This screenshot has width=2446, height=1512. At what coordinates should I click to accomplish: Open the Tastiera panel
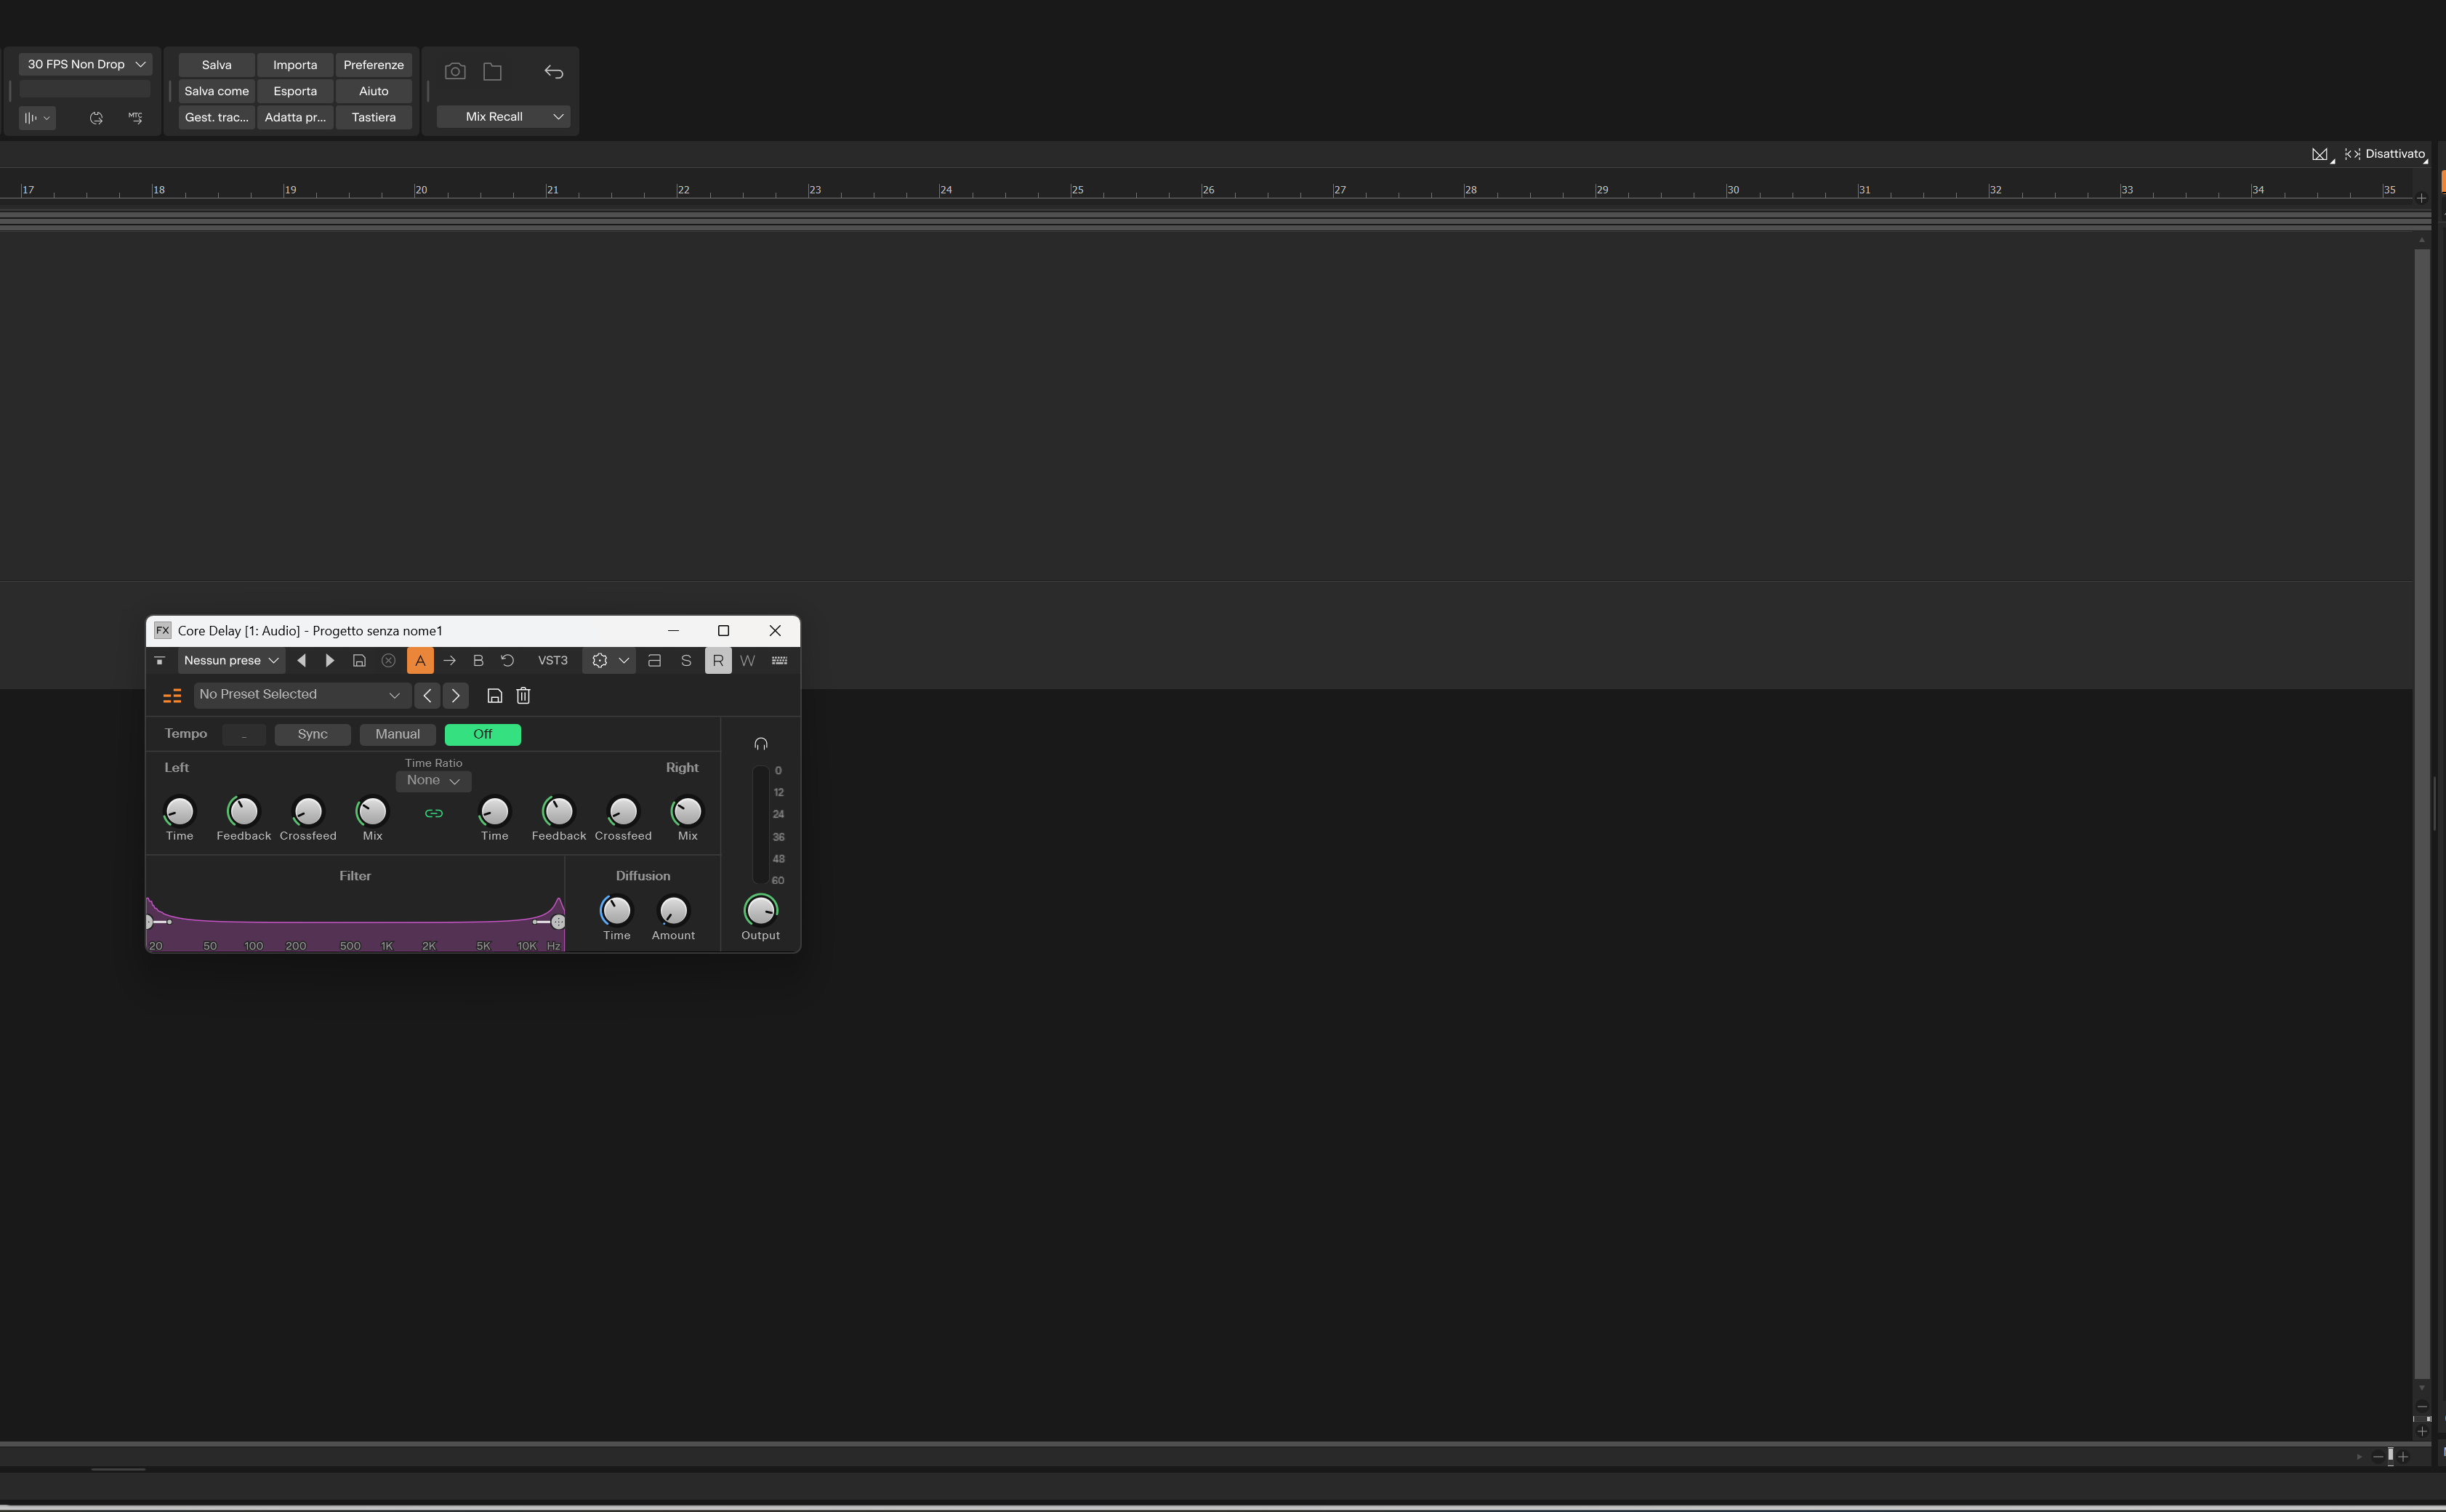374,117
